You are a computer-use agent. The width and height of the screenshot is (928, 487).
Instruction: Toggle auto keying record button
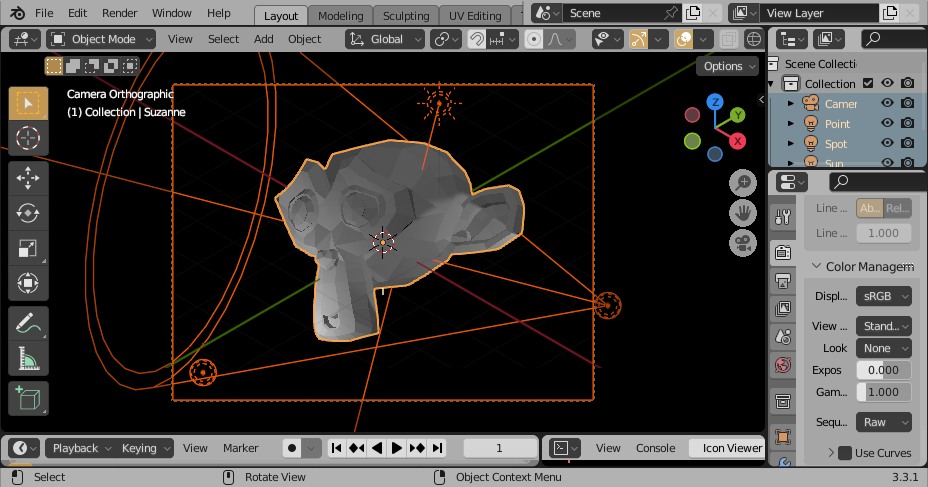coord(292,448)
